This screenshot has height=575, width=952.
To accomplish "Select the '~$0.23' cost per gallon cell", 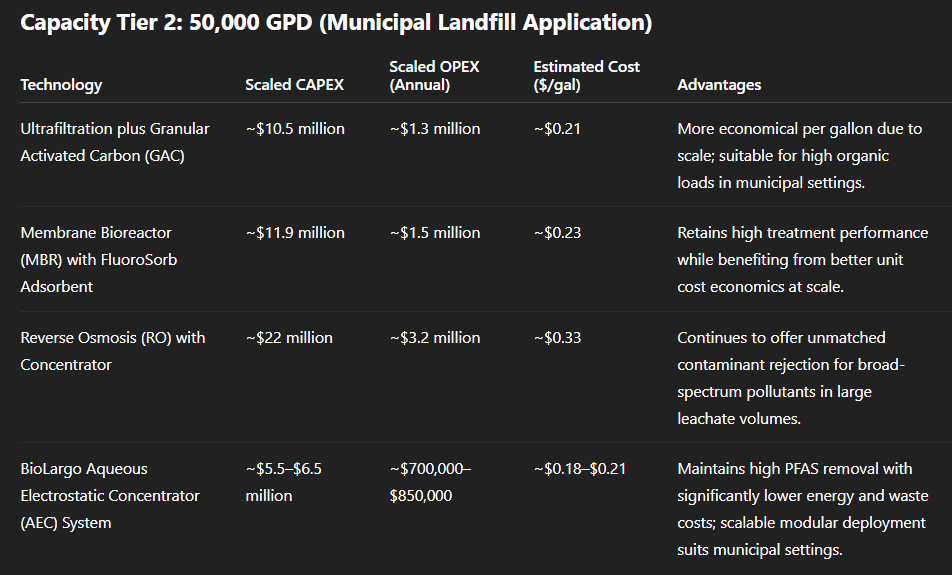I will coord(557,233).
